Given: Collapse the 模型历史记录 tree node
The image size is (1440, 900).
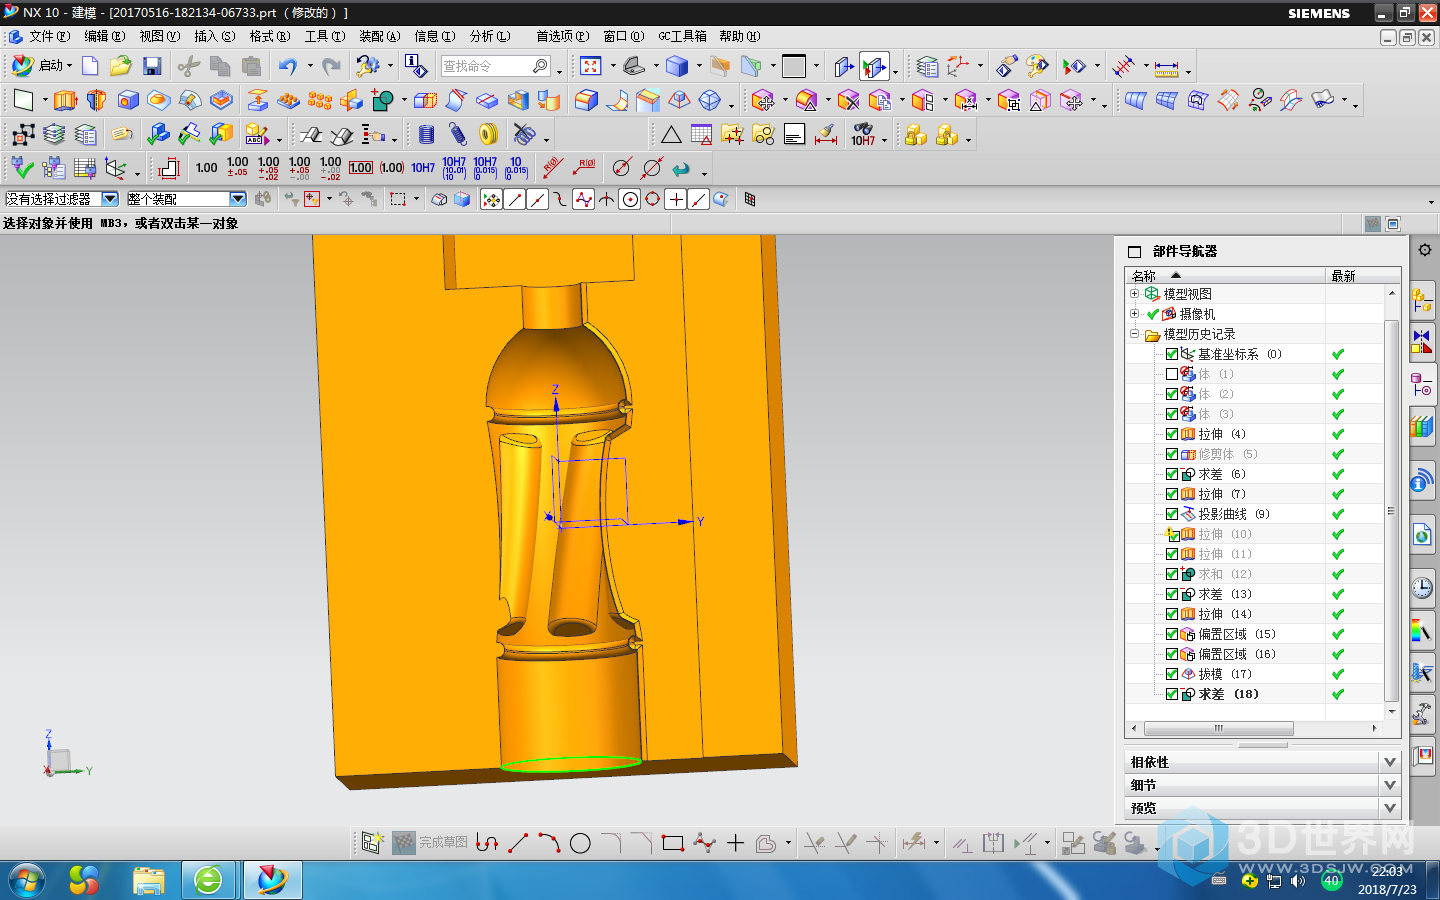Looking at the screenshot, I should pyautogui.click(x=1134, y=334).
